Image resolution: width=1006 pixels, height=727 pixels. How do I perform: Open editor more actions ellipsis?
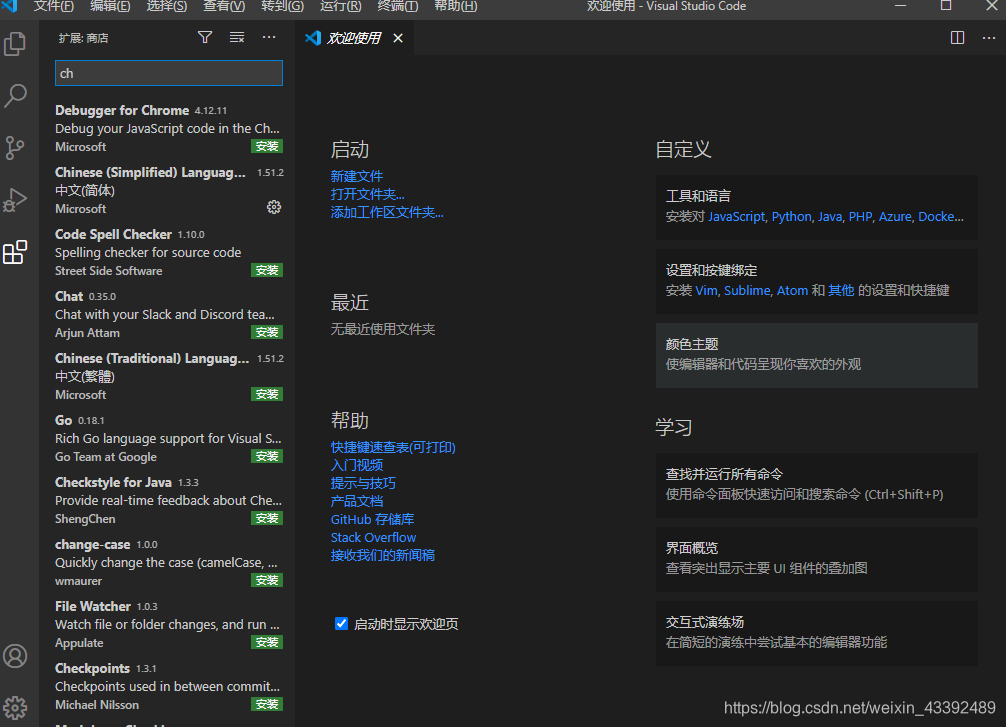(989, 38)
